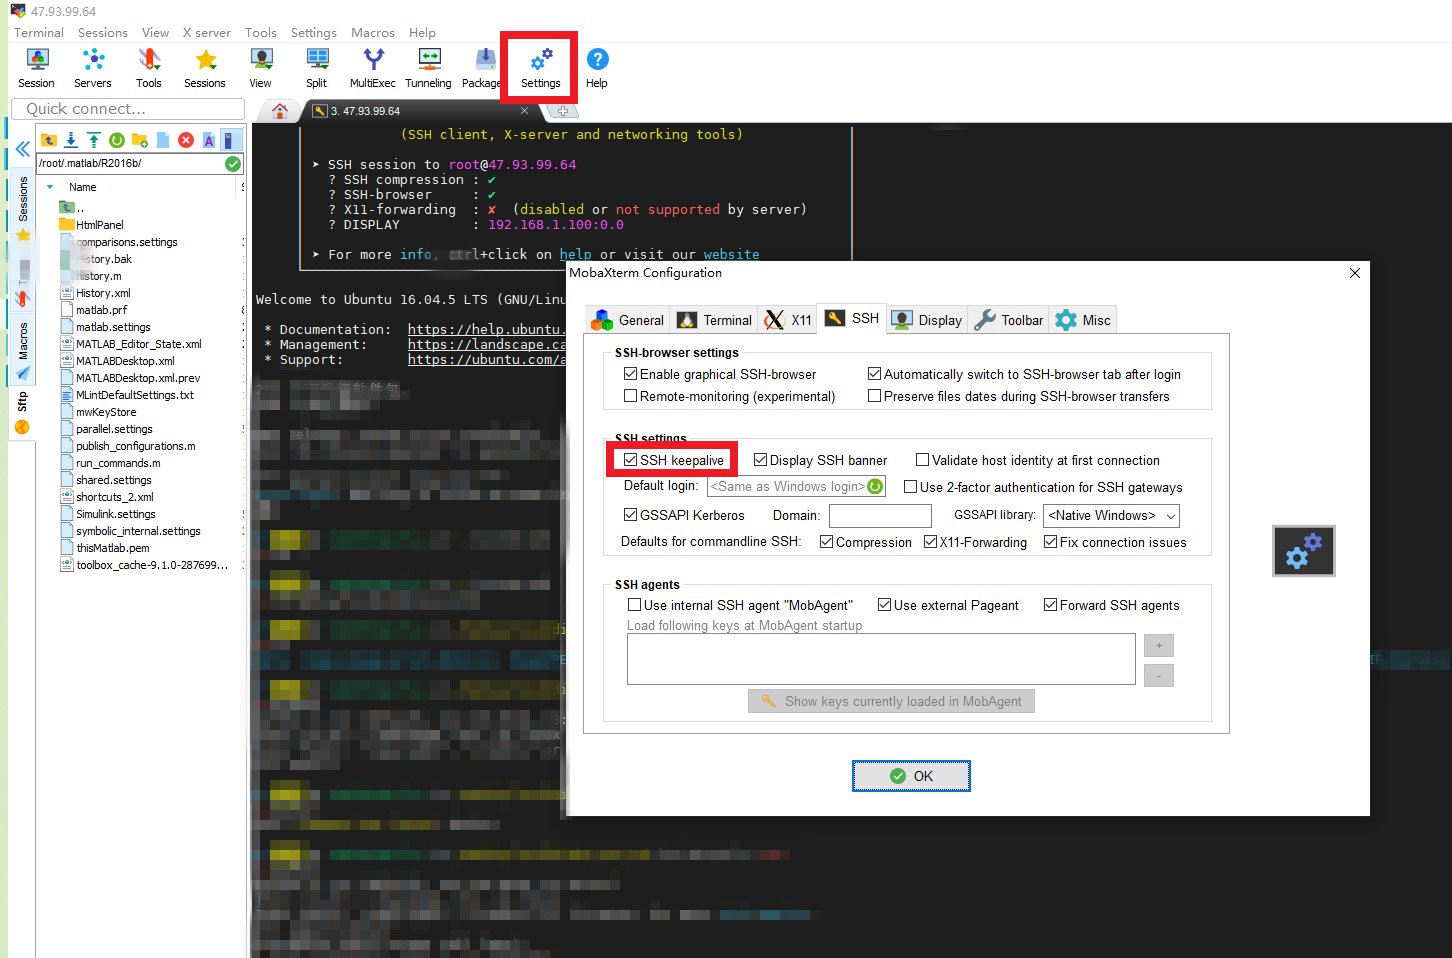Delete selected file with red X icon

(x=186, y=140)
